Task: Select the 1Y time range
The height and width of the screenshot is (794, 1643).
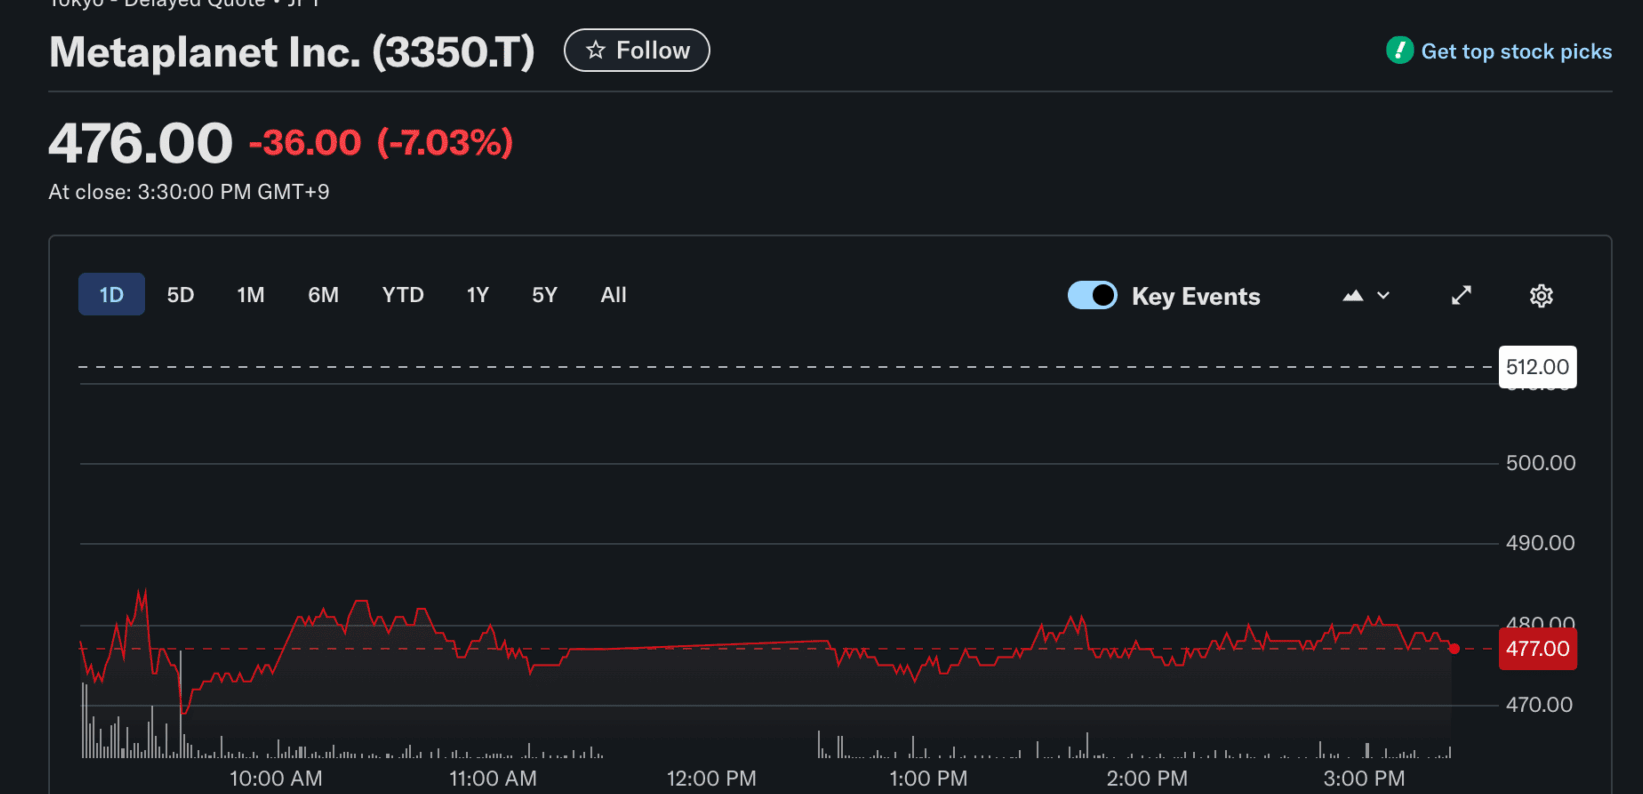Action: [x=477, y=295]
